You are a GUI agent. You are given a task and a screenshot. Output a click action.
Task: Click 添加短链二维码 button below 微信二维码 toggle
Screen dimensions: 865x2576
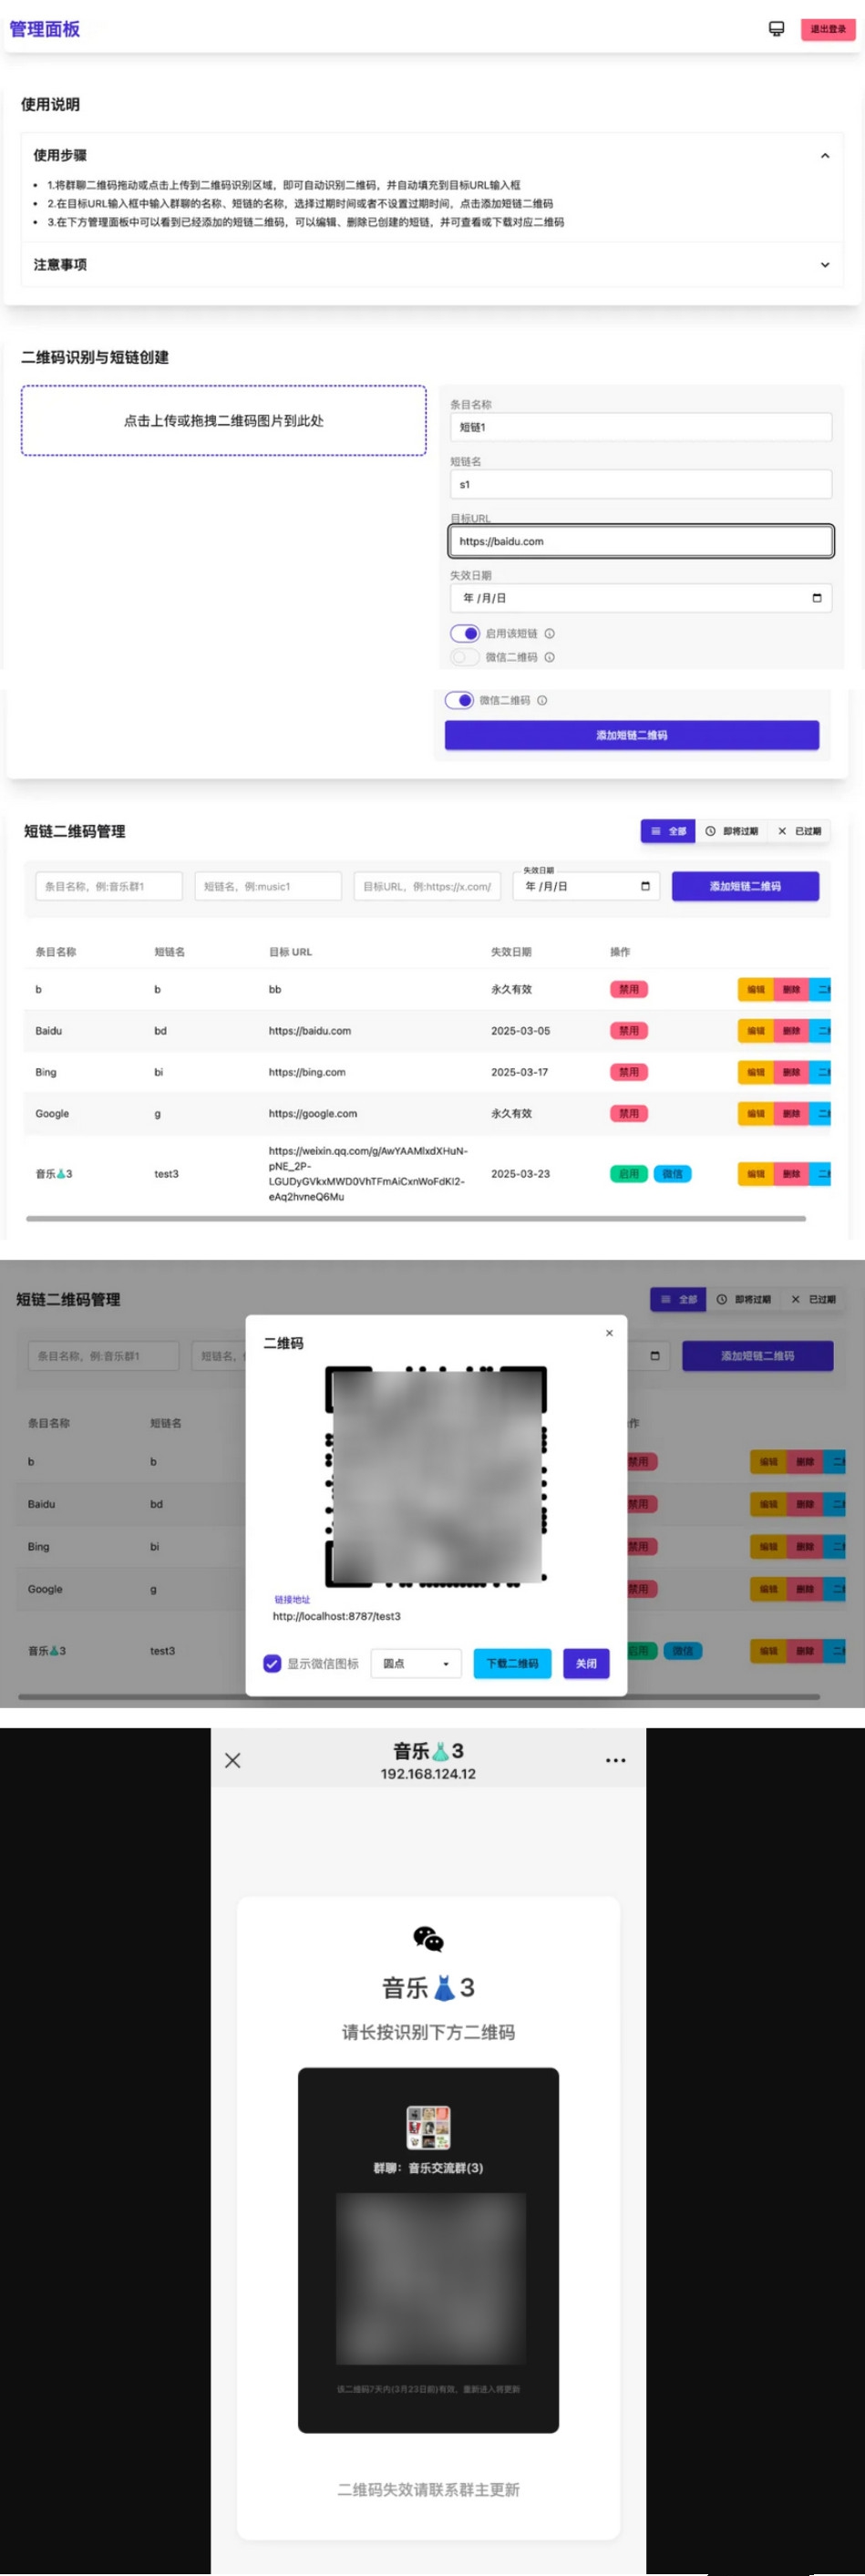point(632,735)
